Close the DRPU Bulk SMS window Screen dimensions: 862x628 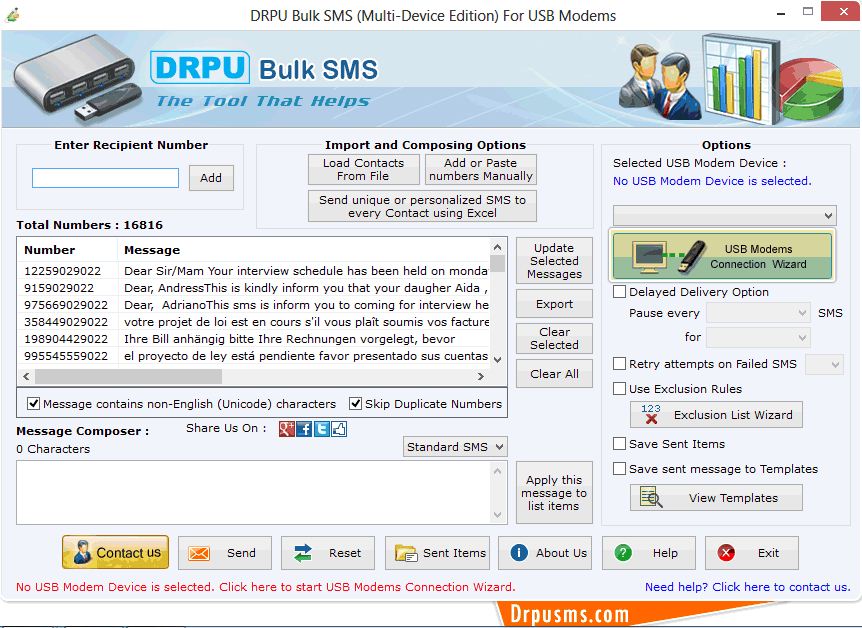[841, 12]
